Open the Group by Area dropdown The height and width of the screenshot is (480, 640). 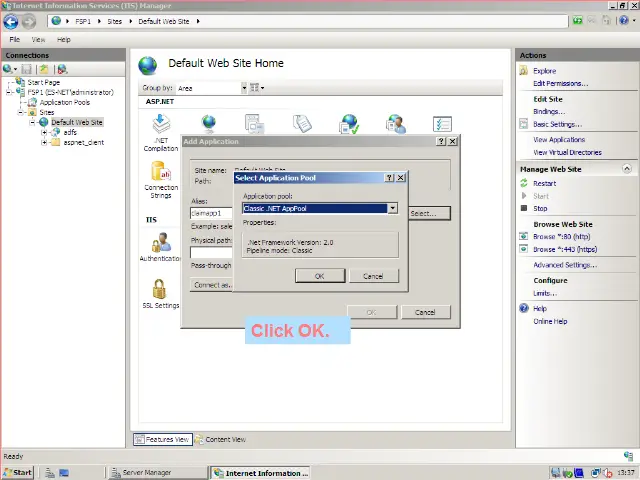pos(244,88)
